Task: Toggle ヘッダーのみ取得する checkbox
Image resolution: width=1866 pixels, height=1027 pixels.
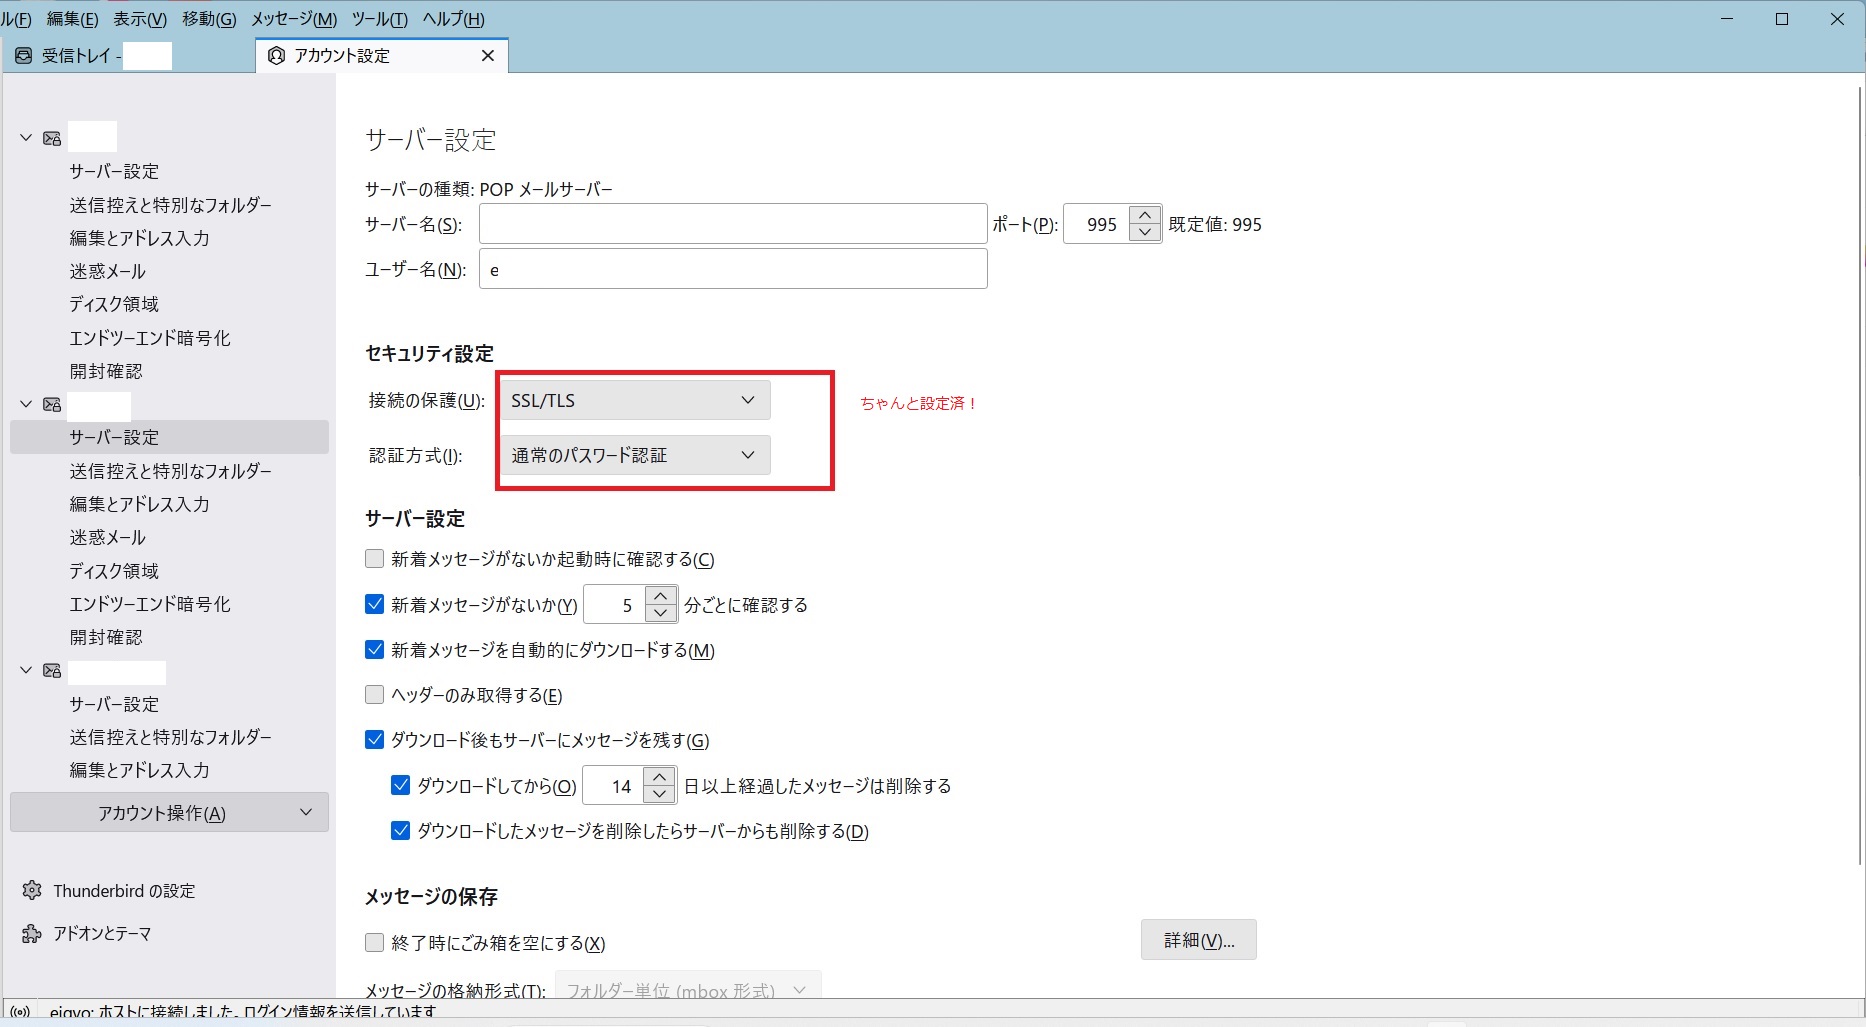Action: [x=375, y=694]
